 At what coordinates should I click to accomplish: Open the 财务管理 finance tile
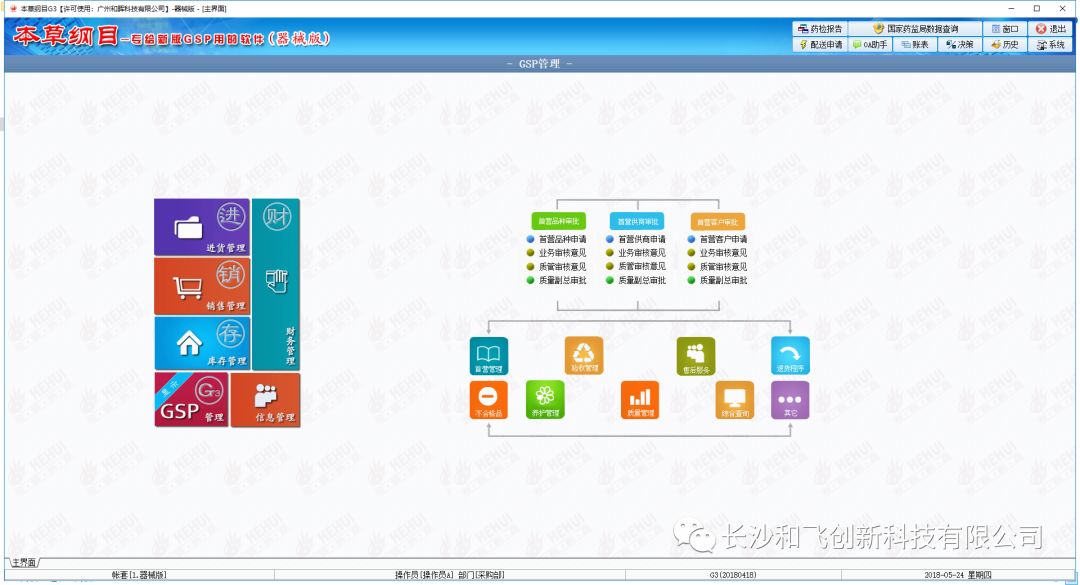coord(276,285)
